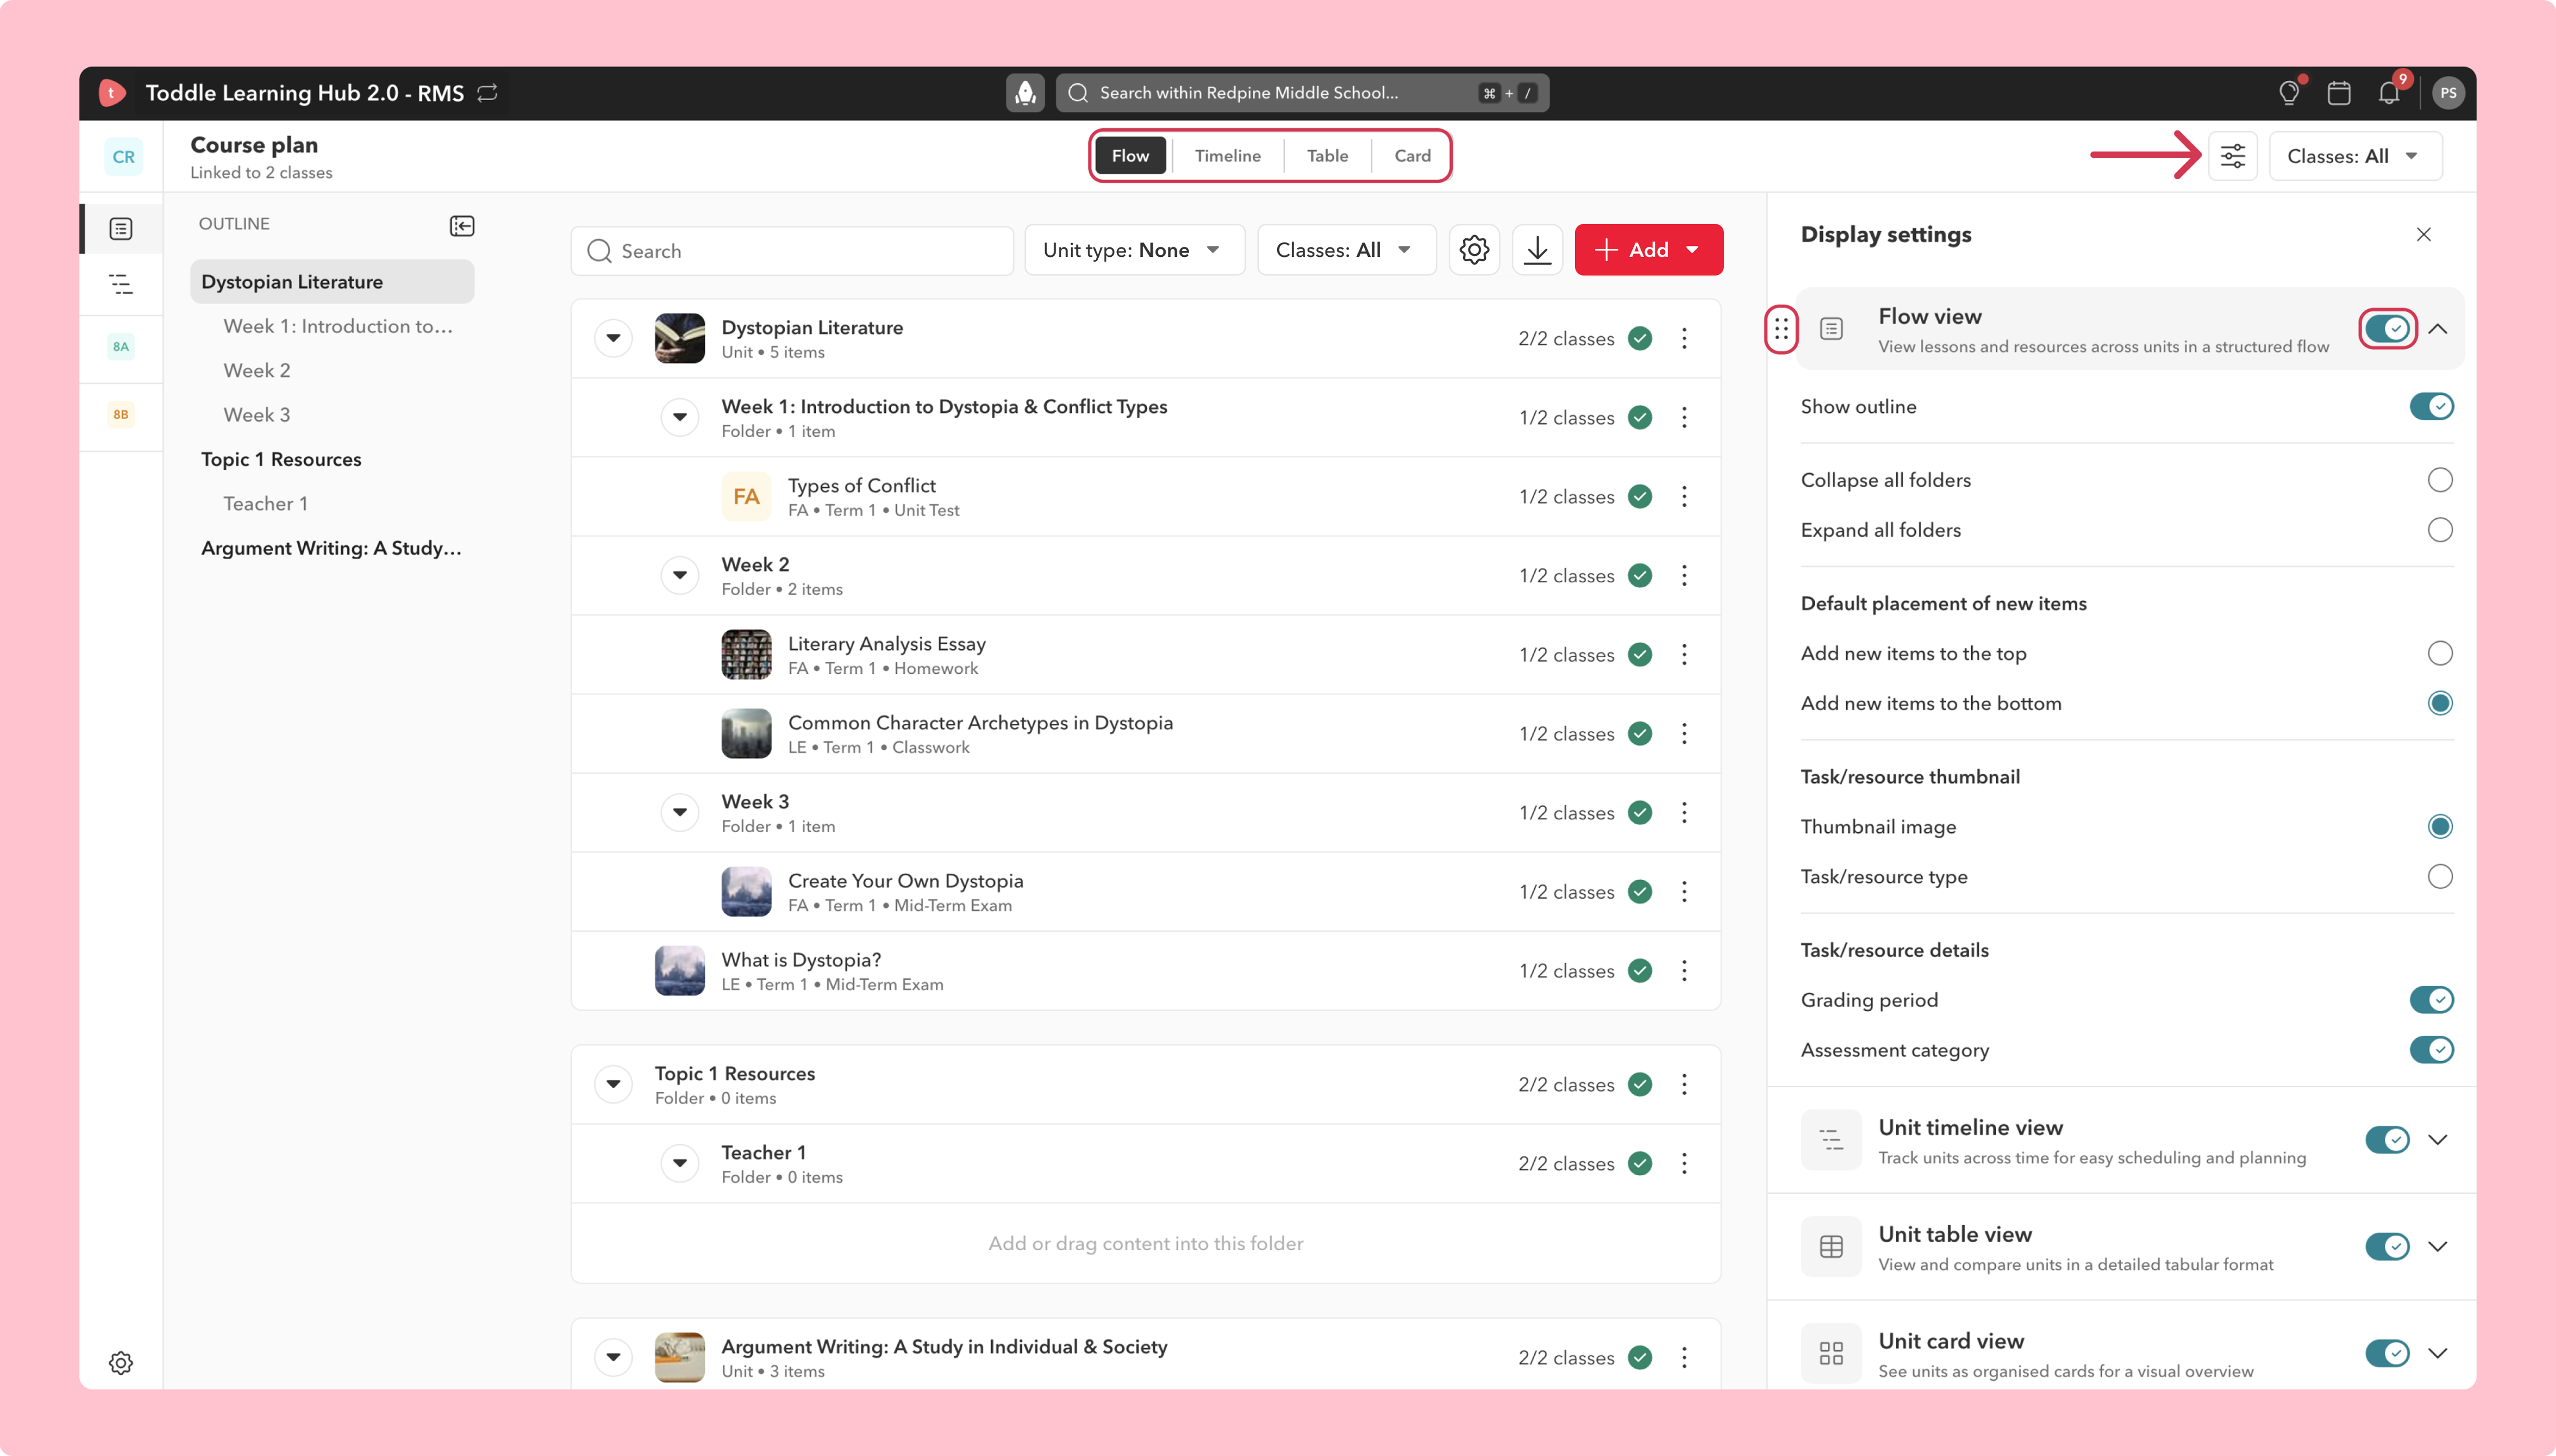
Task: Open more options for Topic 1 Resources
Action: pyautogui.click(x=1684, y=1085)
